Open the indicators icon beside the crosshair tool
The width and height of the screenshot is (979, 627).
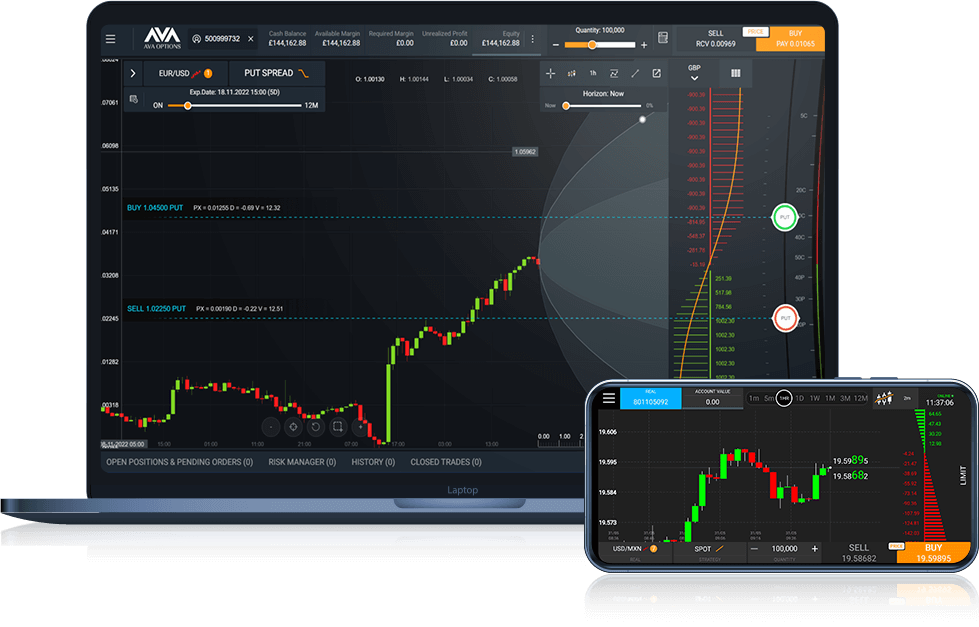tap(571, 73)
